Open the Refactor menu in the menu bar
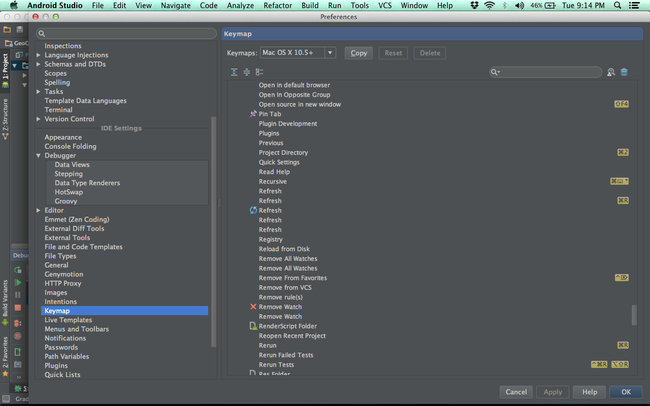 (x=277, y=6)
